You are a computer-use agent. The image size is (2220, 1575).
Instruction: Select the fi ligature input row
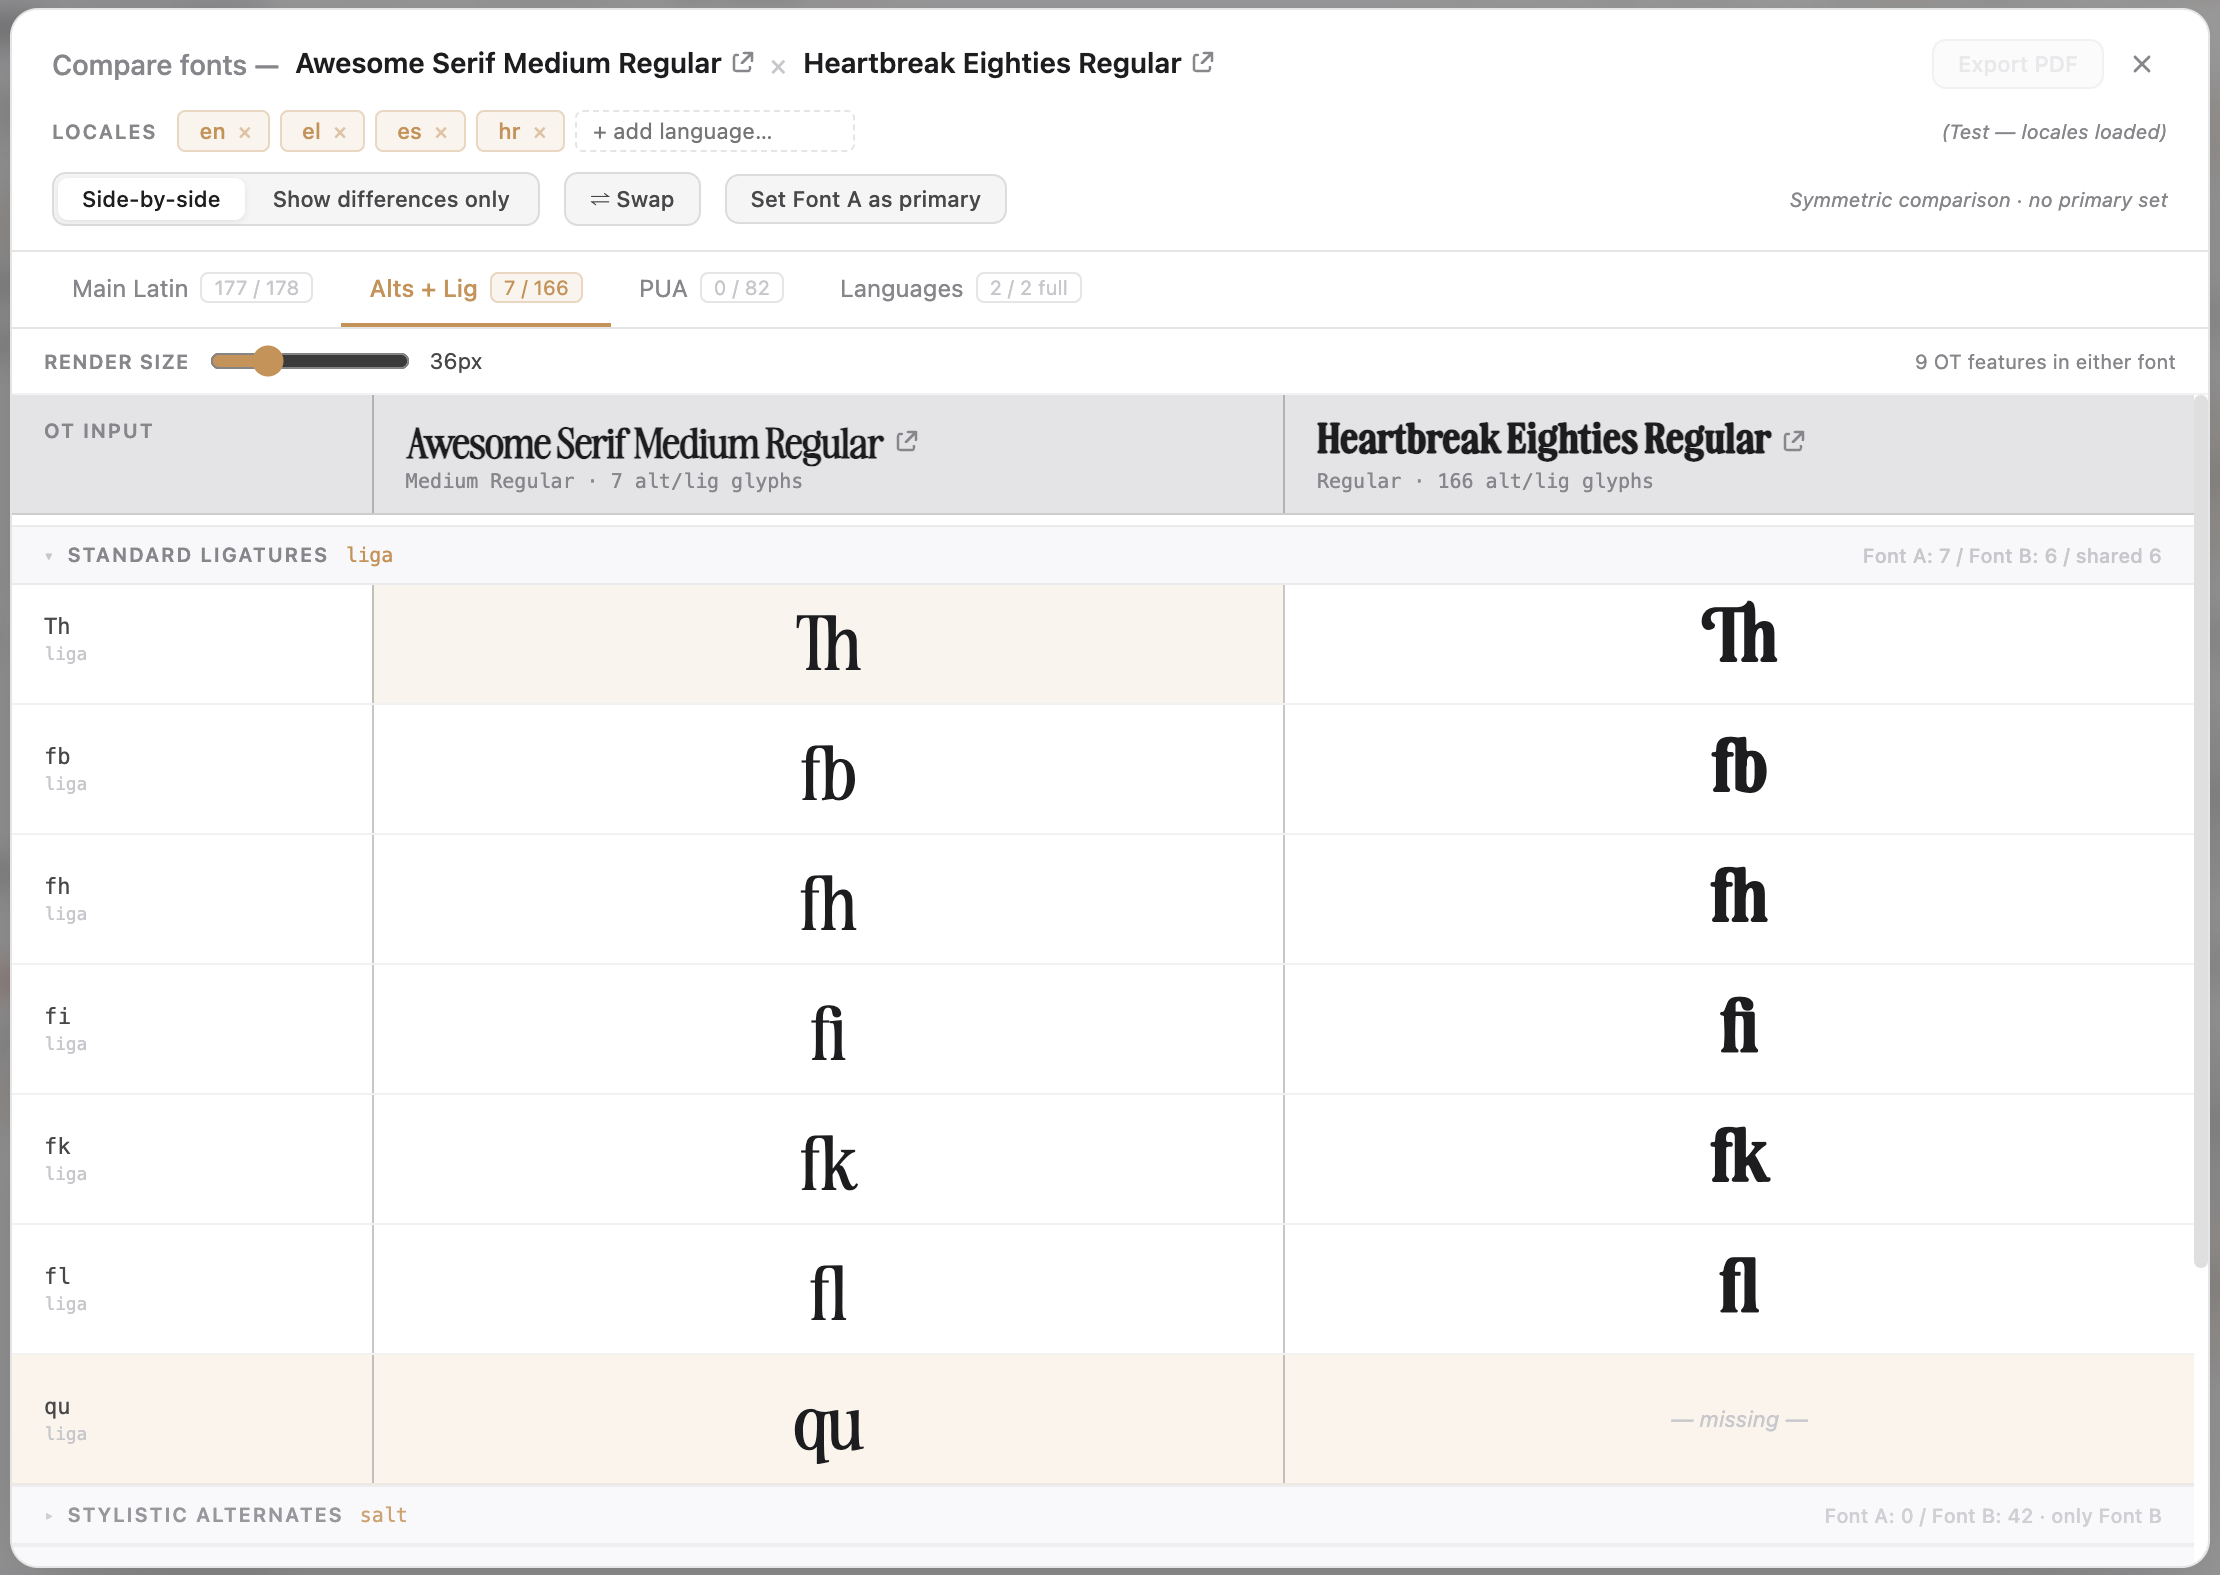[192, 1029]
